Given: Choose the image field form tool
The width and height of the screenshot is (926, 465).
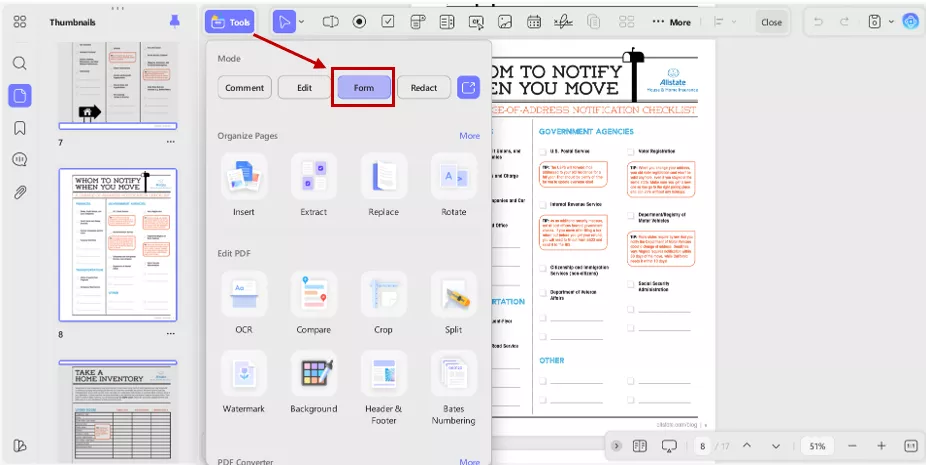Looking at the screenshot, I should [x=505, y=22].
